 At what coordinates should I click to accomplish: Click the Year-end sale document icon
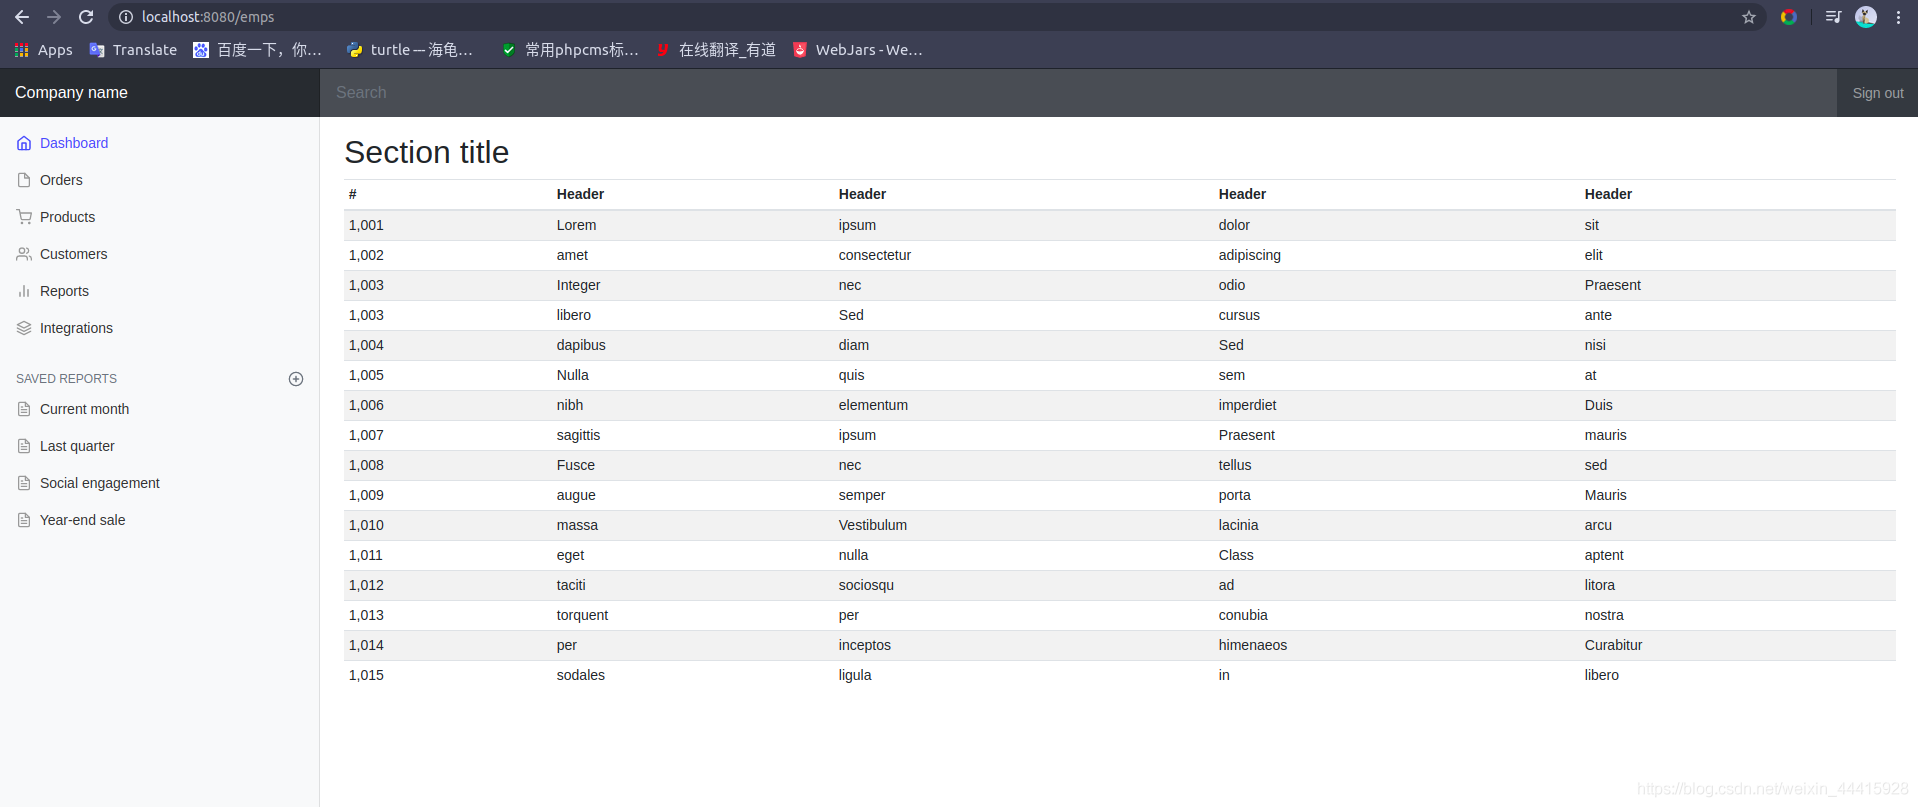(x=24, y=520)
